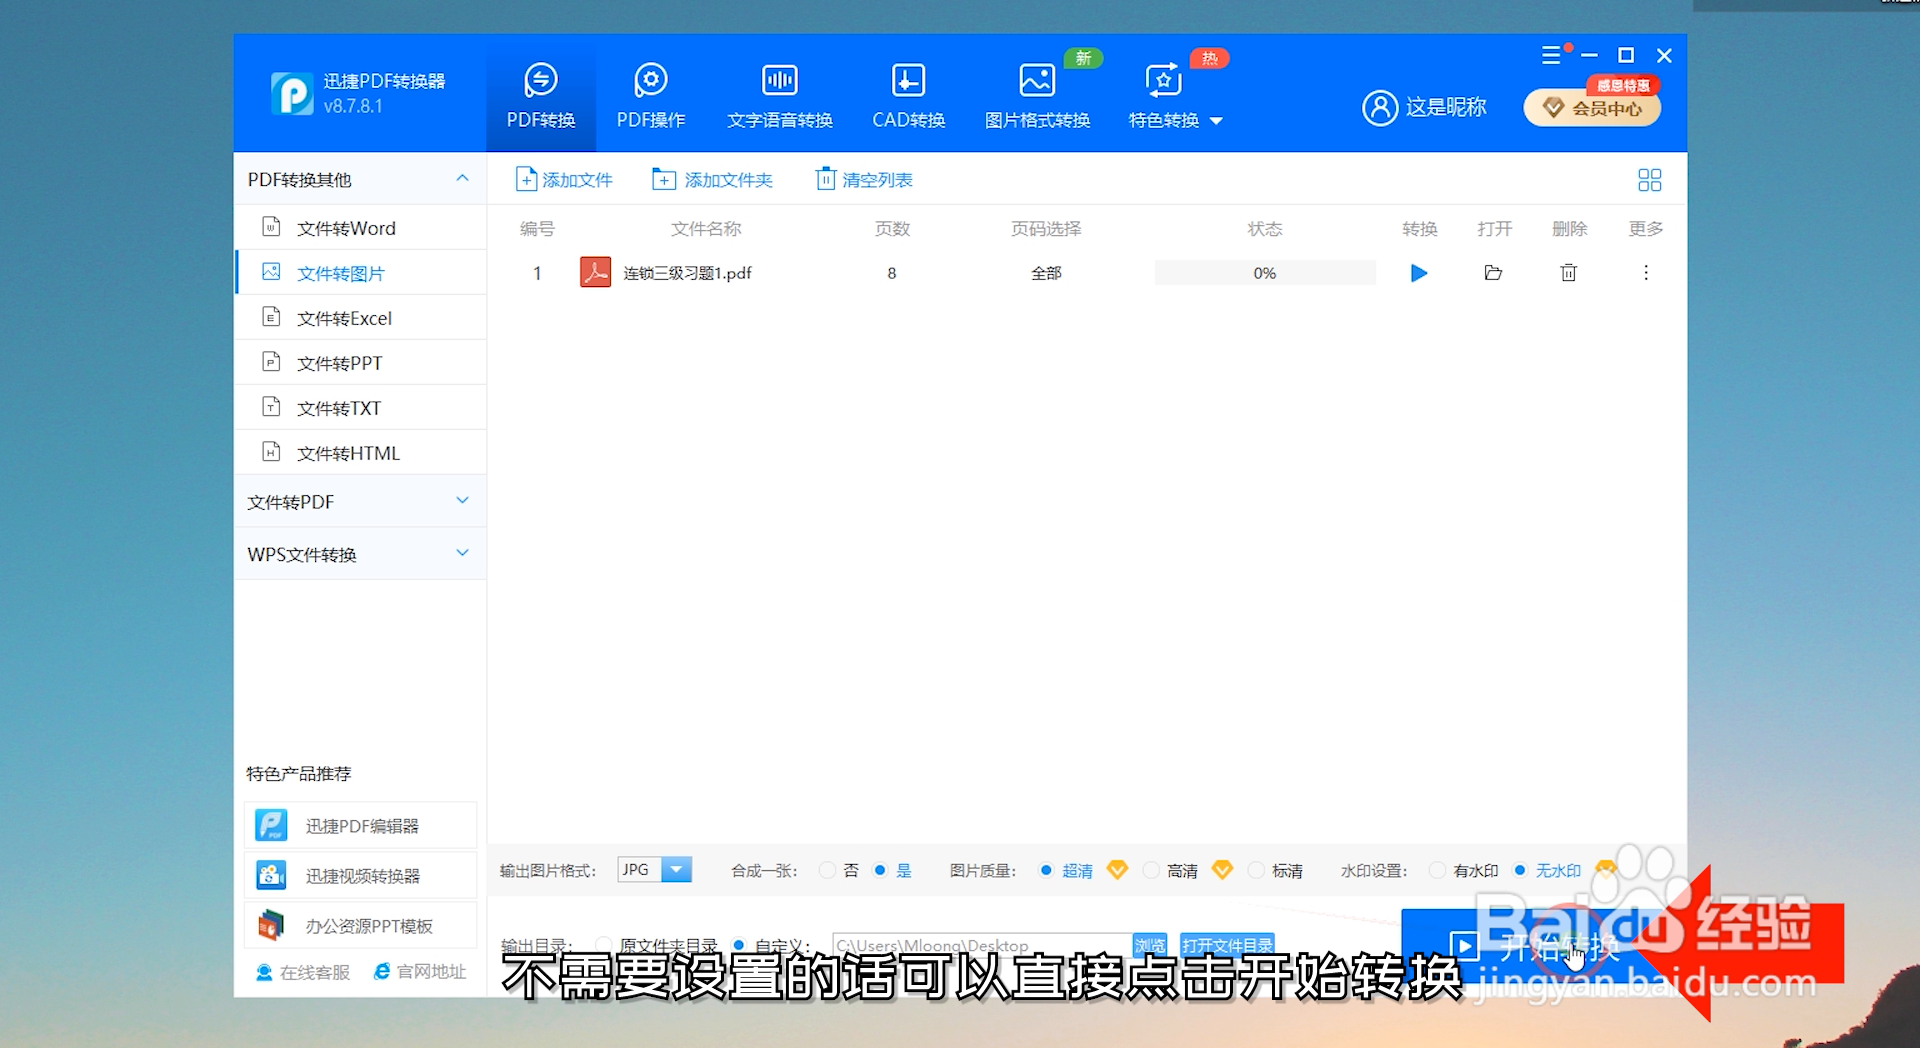Choose 标清 image quality

(1257, 870)
